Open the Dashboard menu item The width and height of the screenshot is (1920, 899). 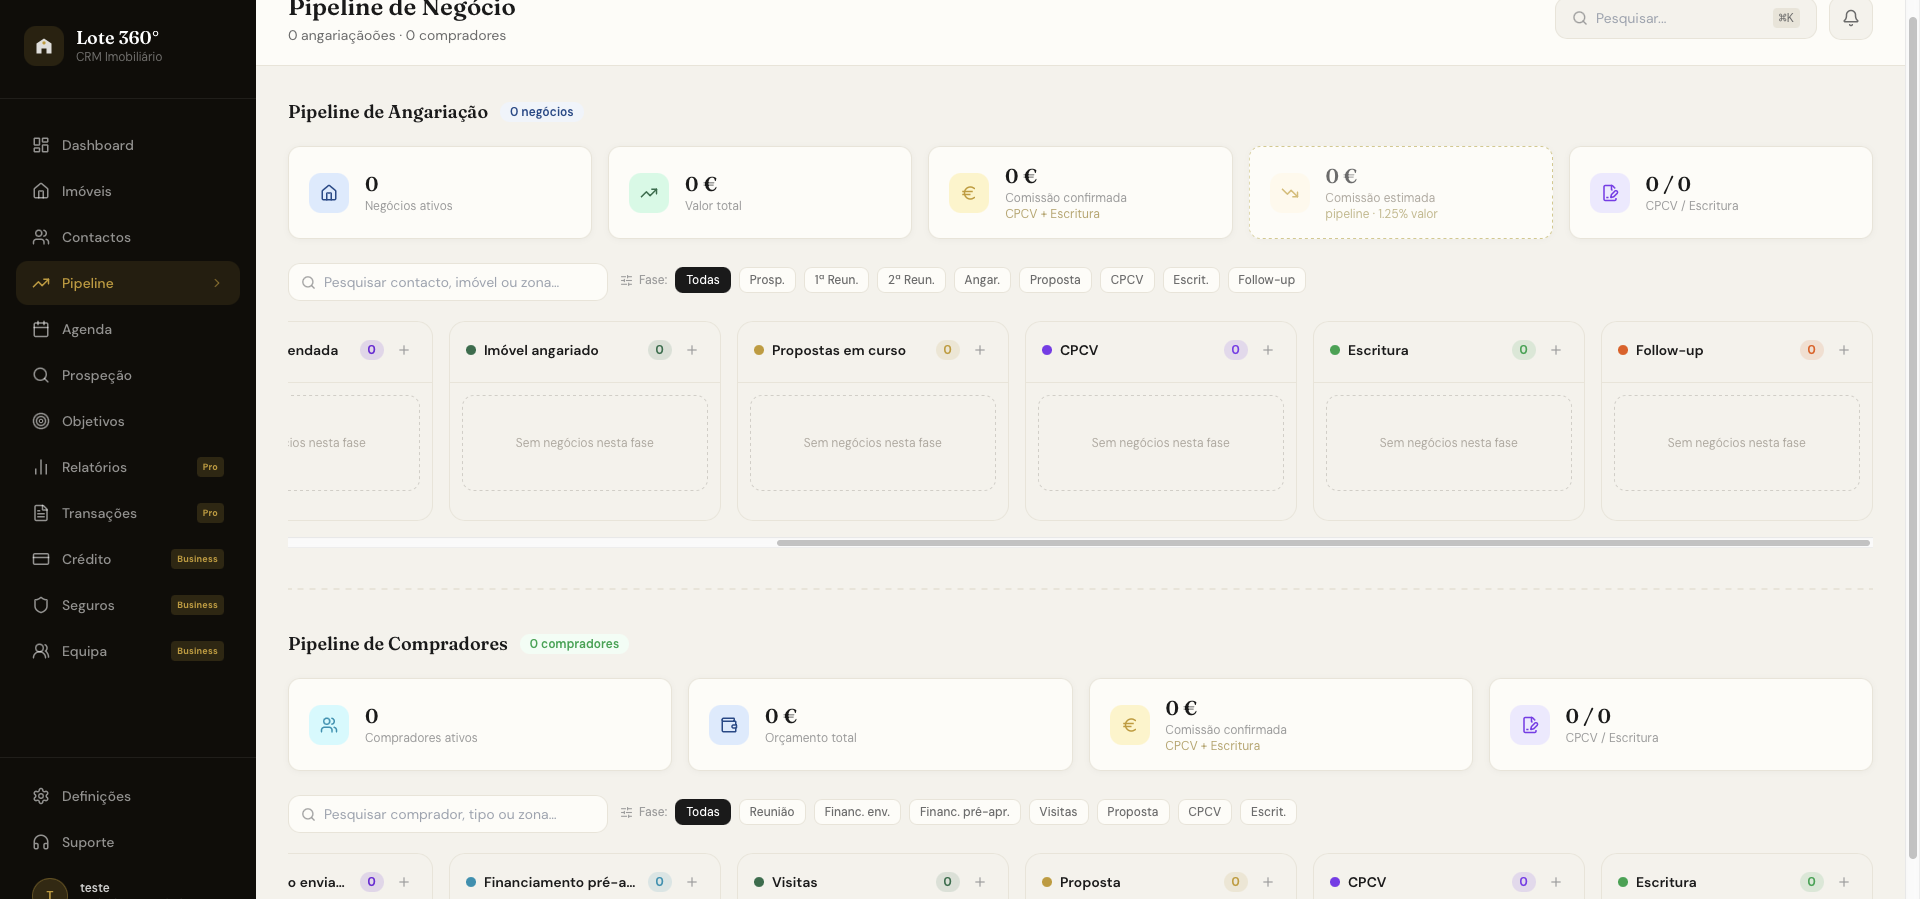128,145
